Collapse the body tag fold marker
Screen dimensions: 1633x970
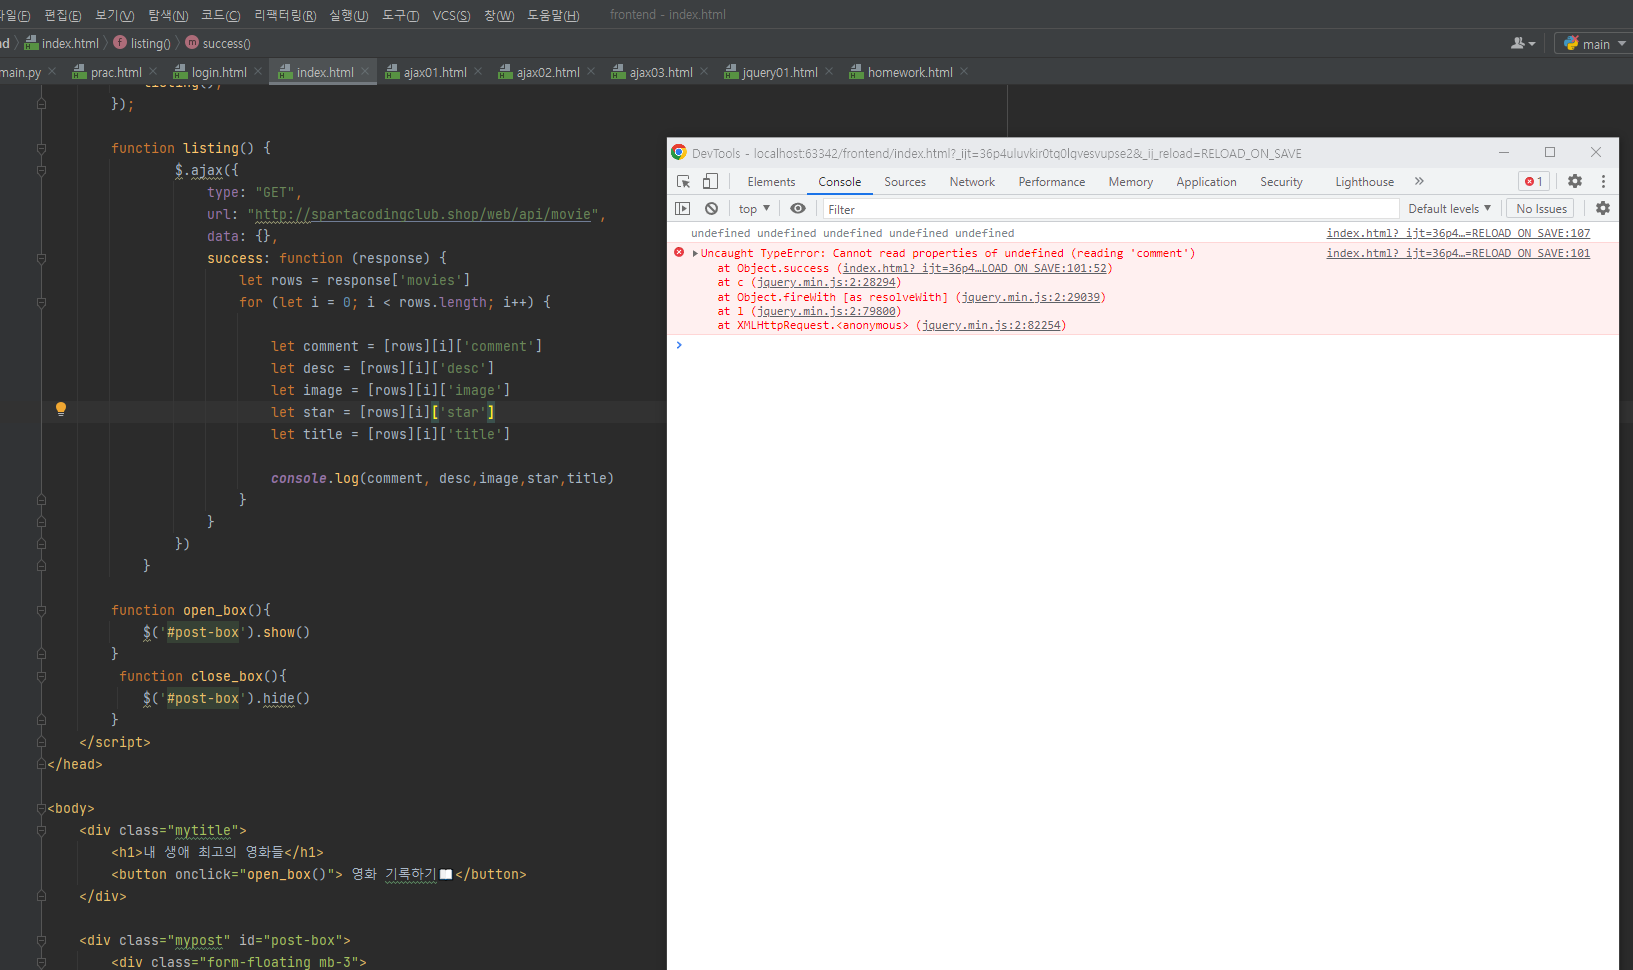click(41, 808)
